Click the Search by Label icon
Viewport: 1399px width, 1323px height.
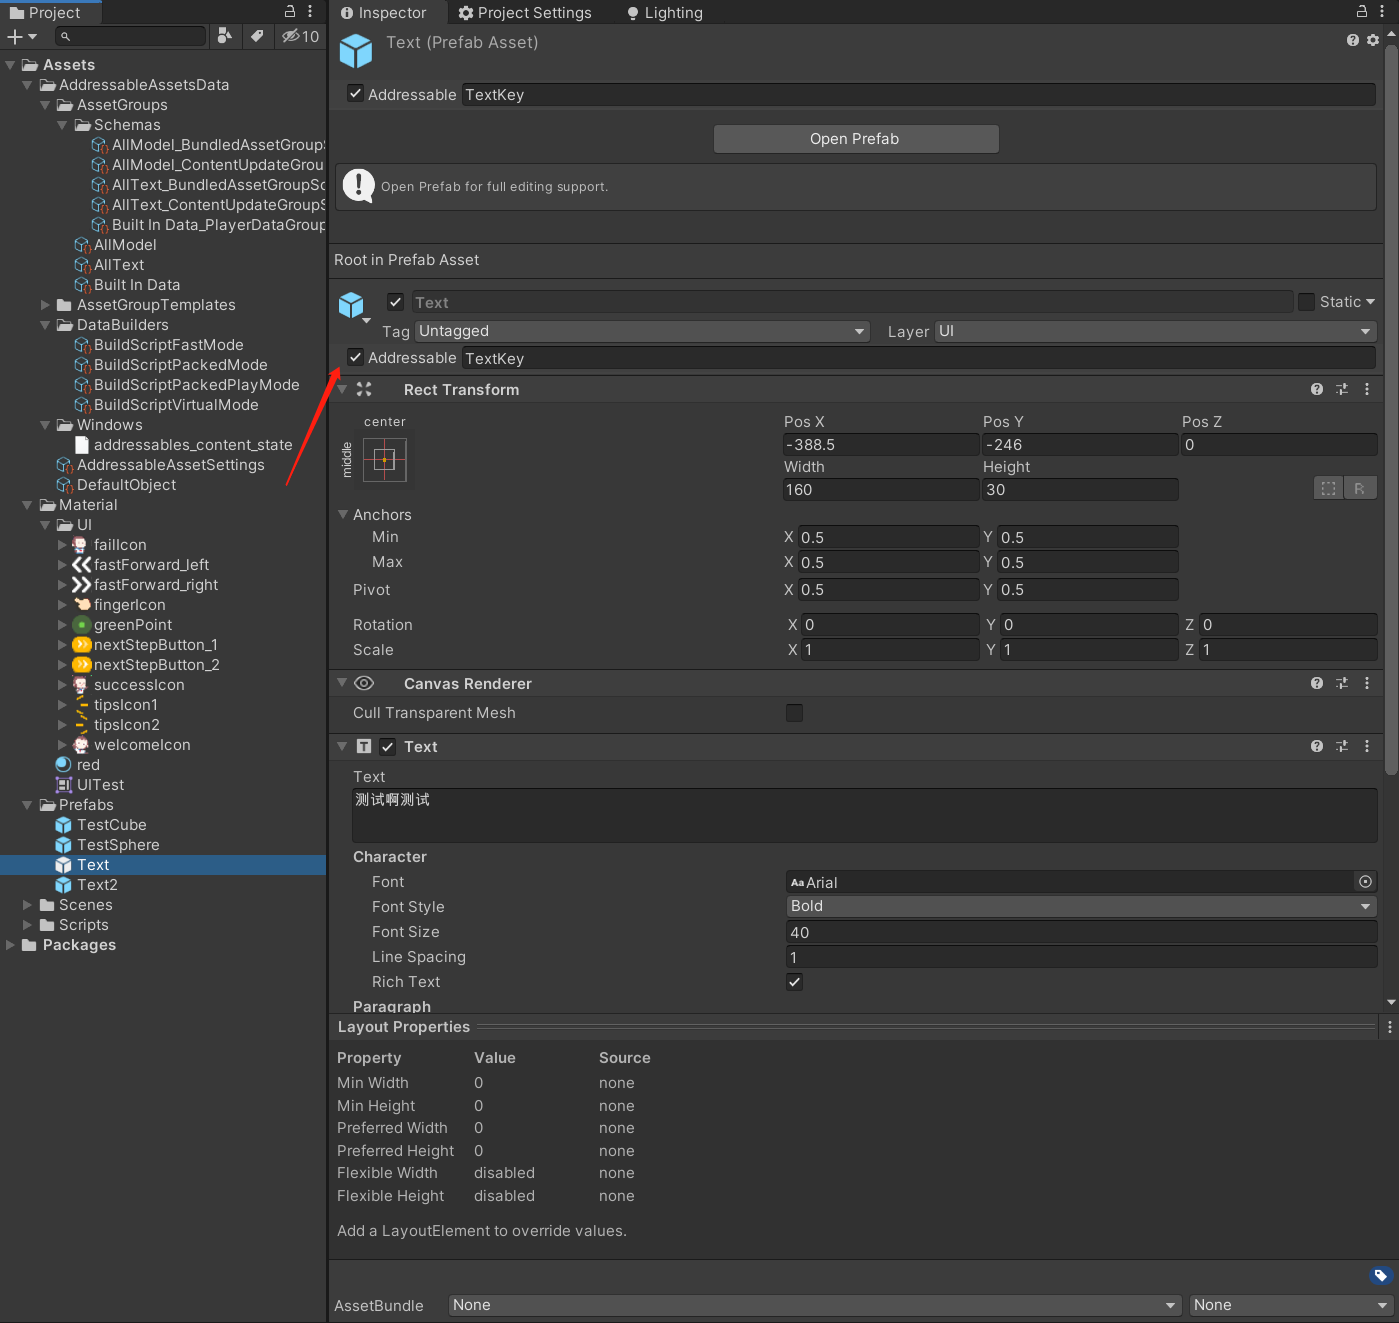[x=257, y=36]
